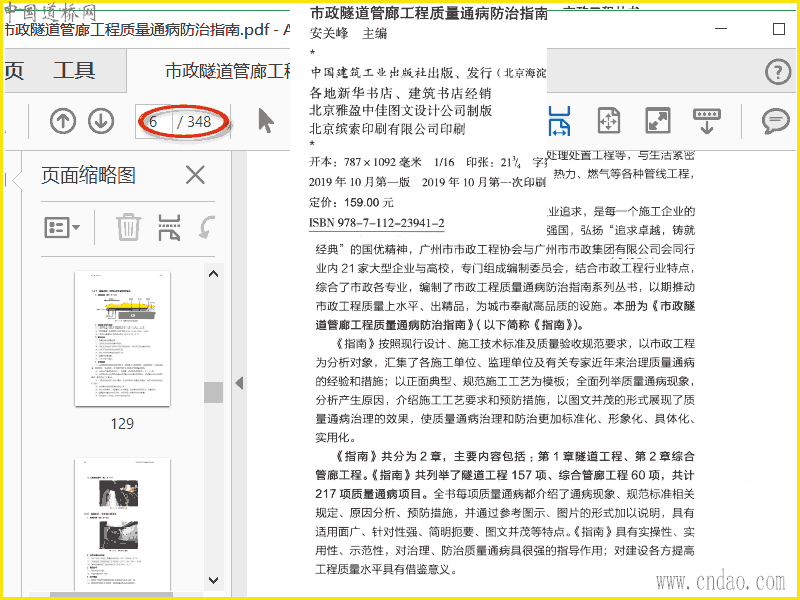This screenshot has width=800, height=600.
Task: Click the 页面缩略图 panel title
Action: pos(89,175)
